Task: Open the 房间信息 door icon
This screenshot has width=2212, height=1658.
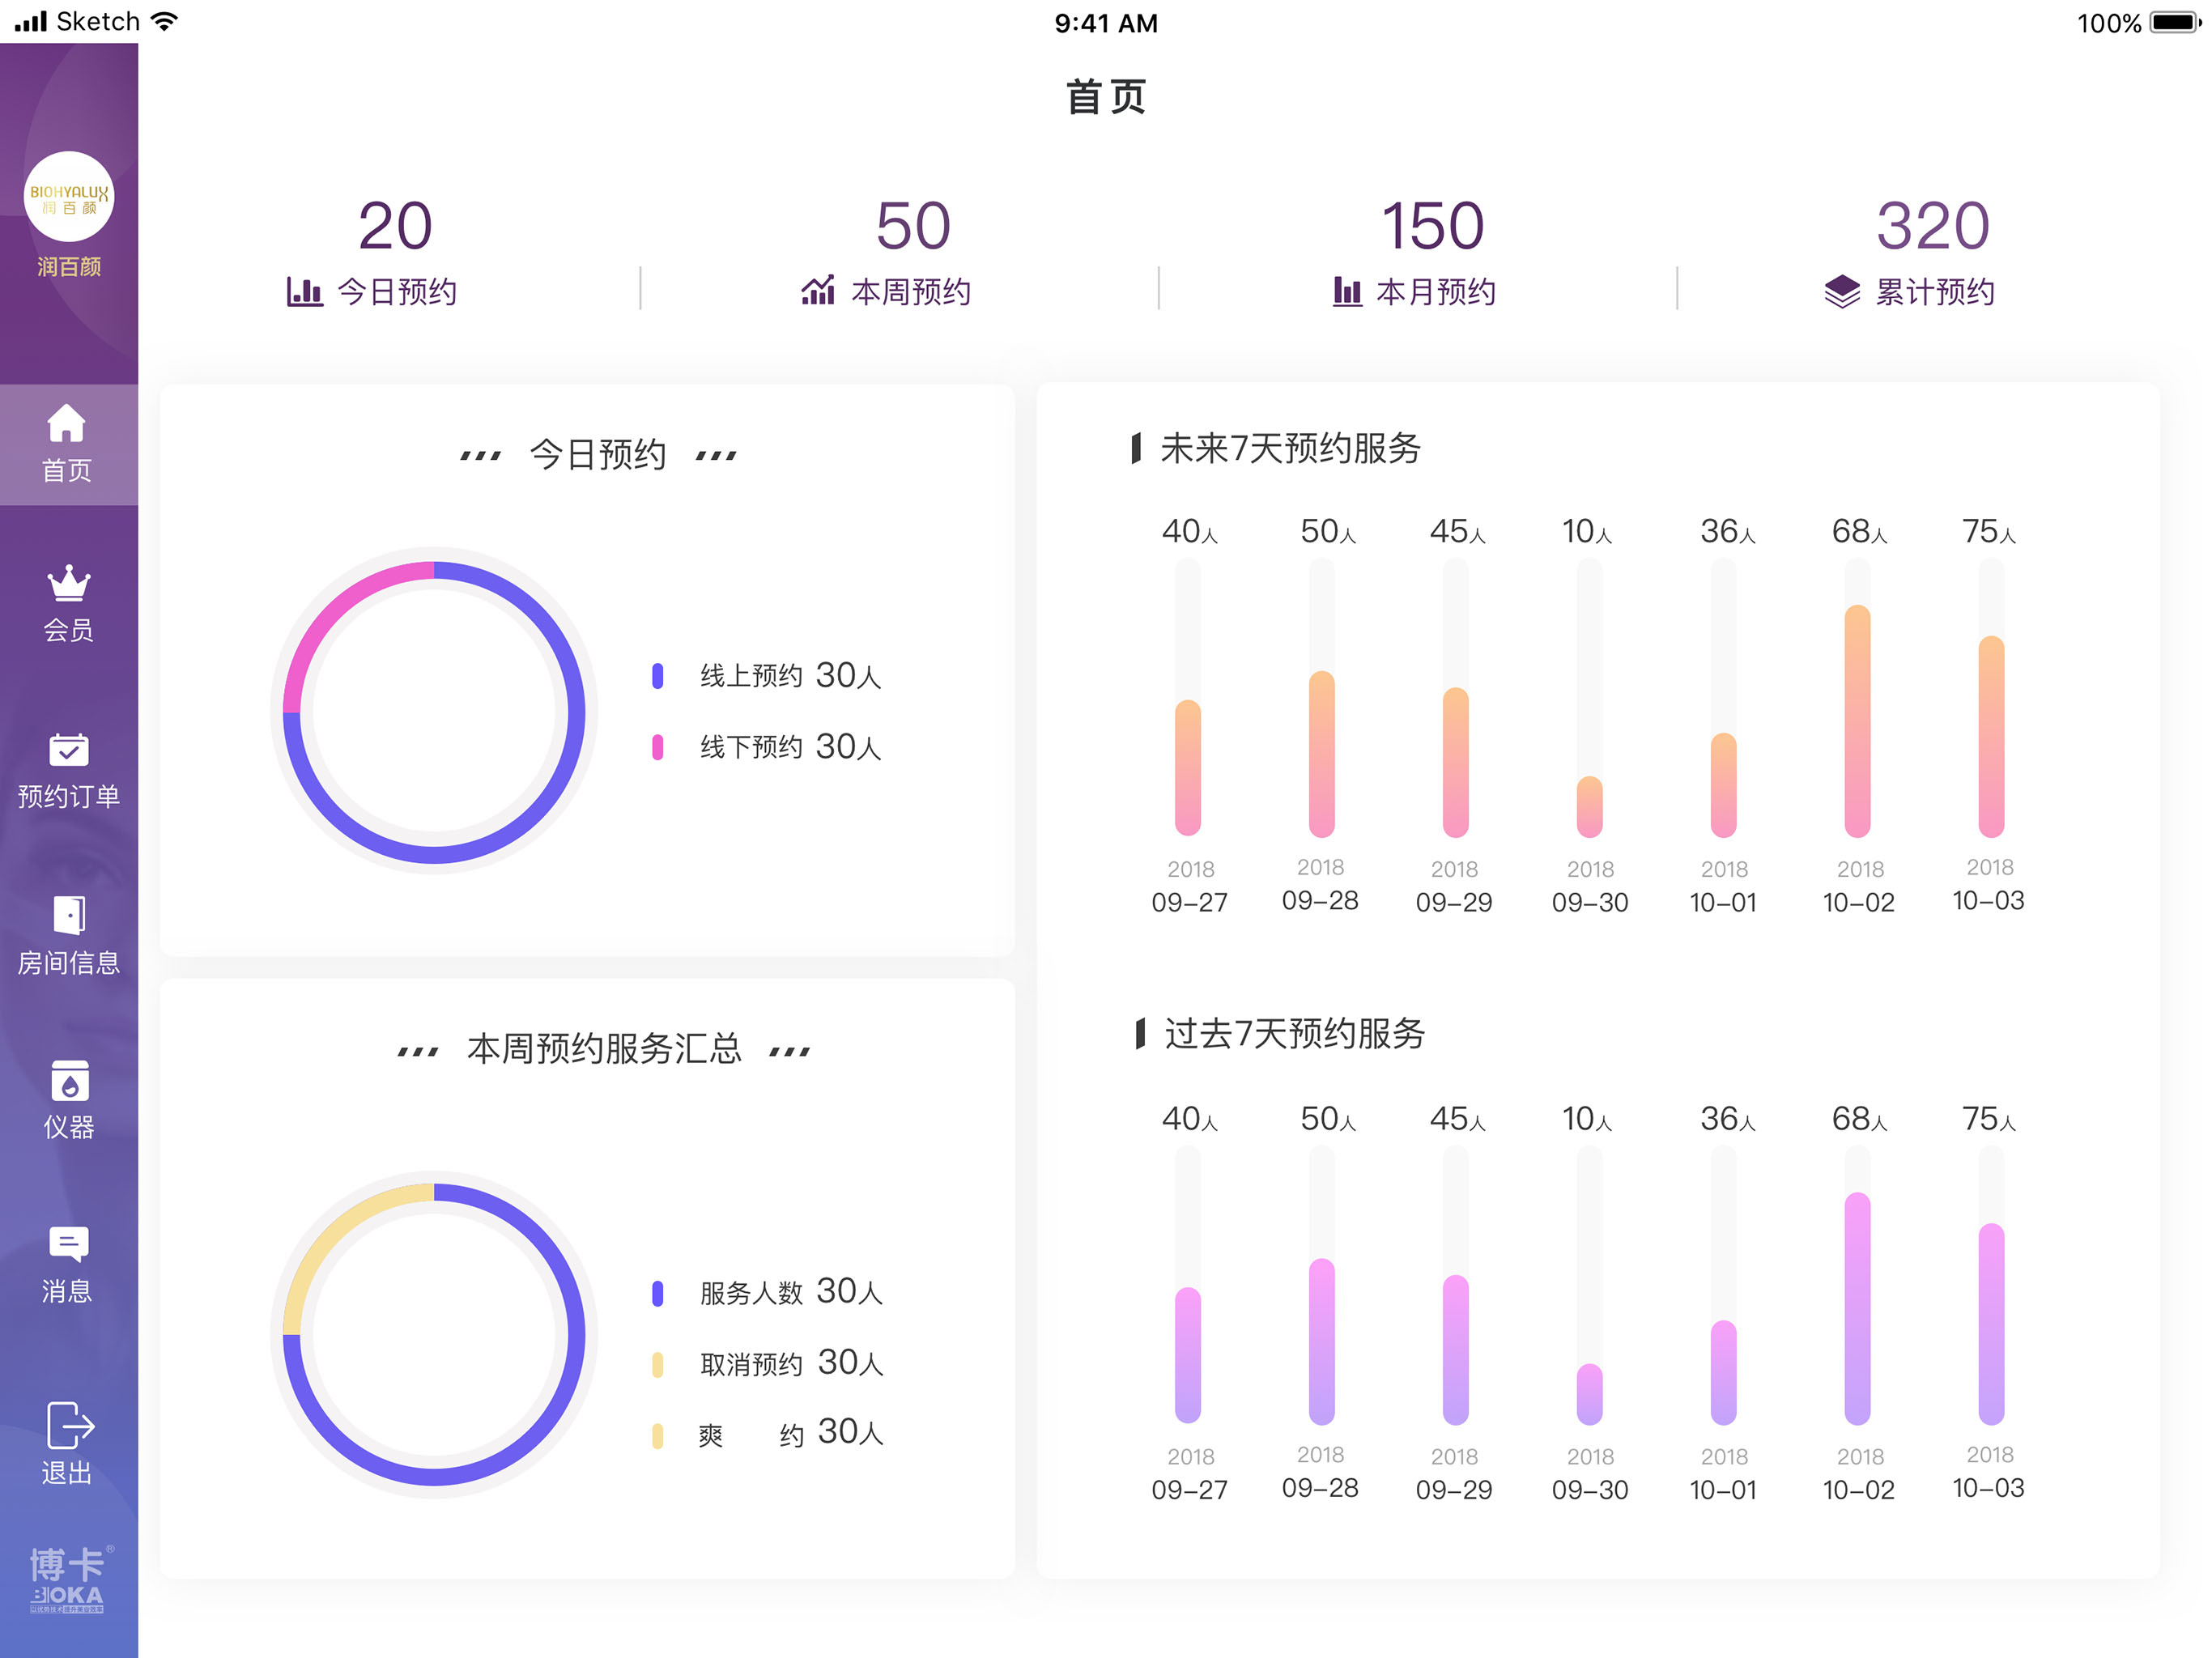Action: point(68,914)
